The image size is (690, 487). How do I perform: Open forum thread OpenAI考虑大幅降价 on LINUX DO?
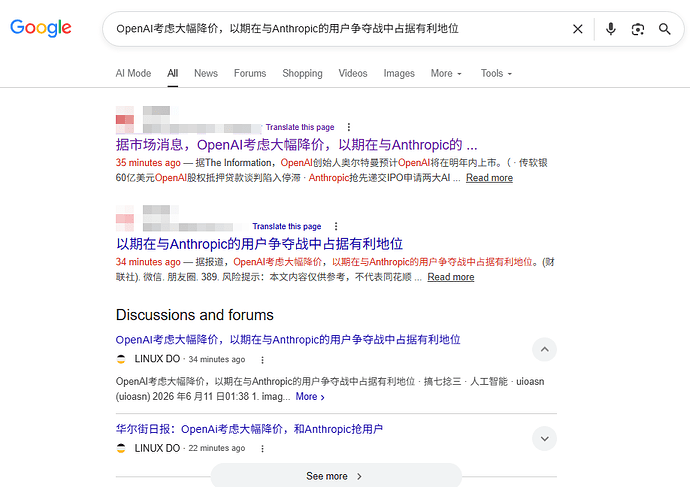point(288,340)
